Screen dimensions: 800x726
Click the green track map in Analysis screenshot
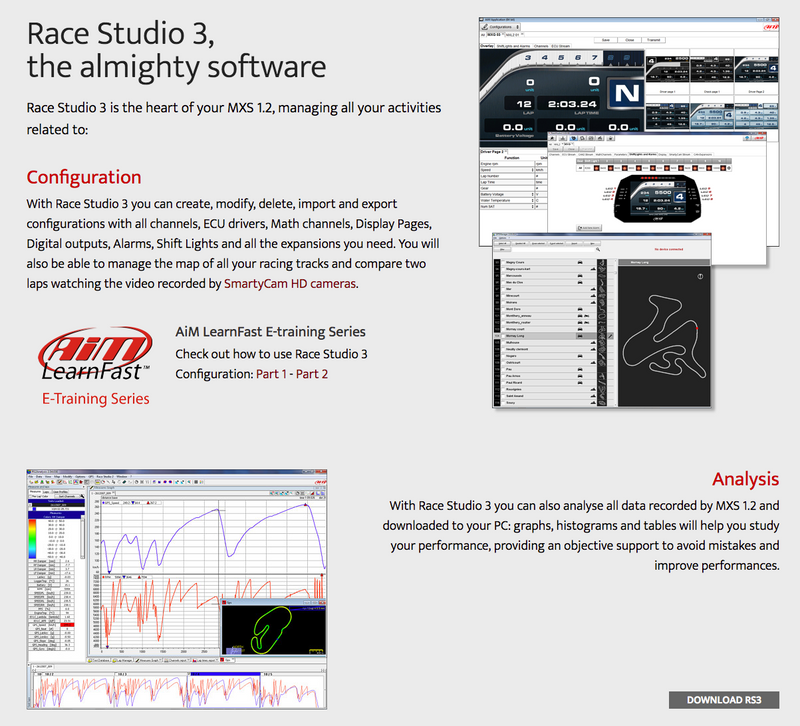pos(273,630)
